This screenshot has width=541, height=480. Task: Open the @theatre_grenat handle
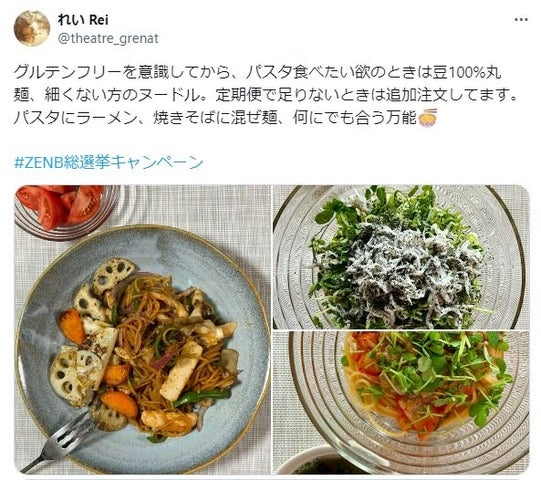[108, 38]
